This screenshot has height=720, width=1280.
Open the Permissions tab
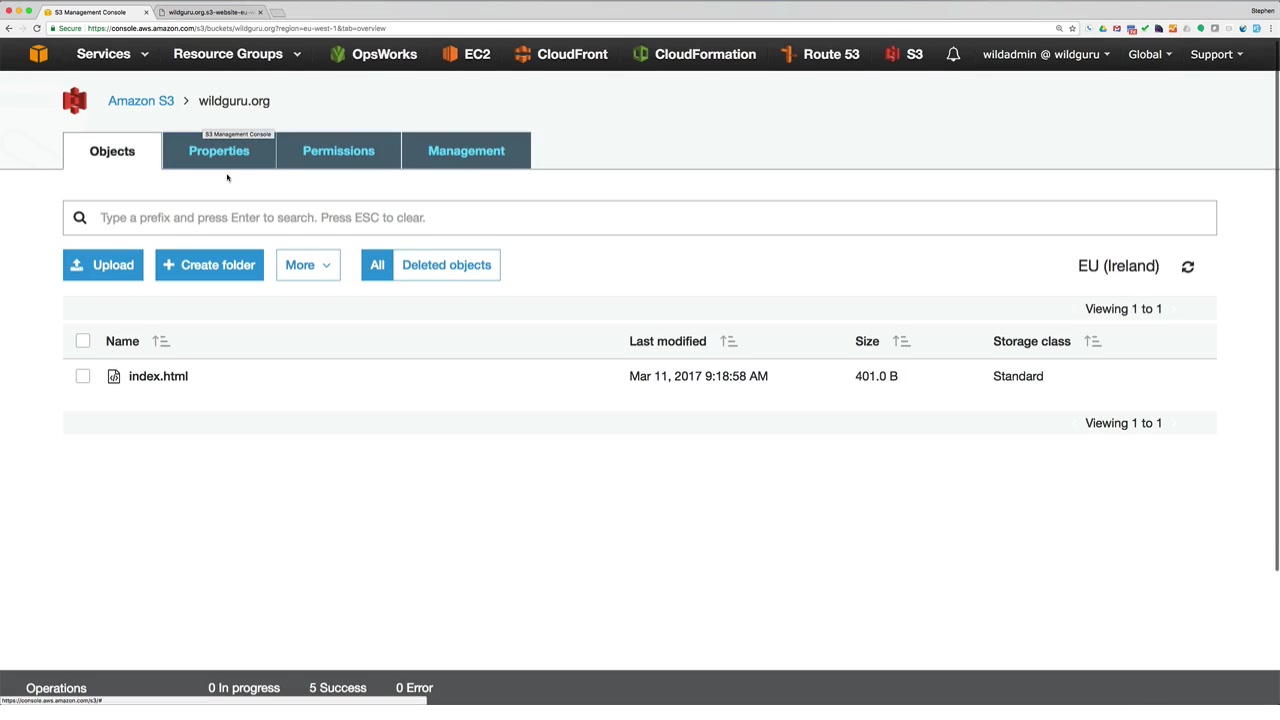click(339, 151)
